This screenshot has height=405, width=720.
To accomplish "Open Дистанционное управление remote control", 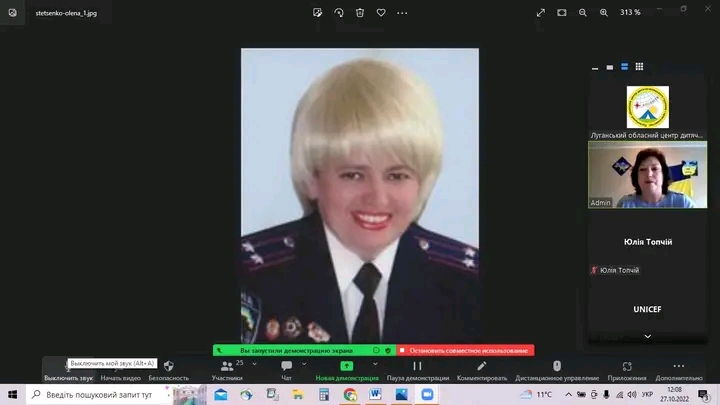I will point(557,371).
